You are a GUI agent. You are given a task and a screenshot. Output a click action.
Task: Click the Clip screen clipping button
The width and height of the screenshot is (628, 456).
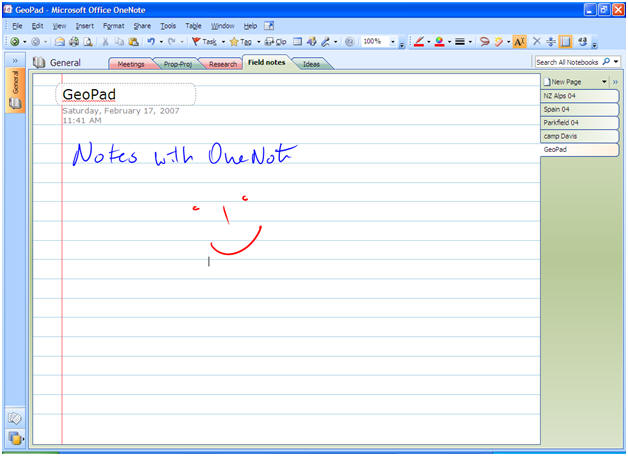[276, 41]
